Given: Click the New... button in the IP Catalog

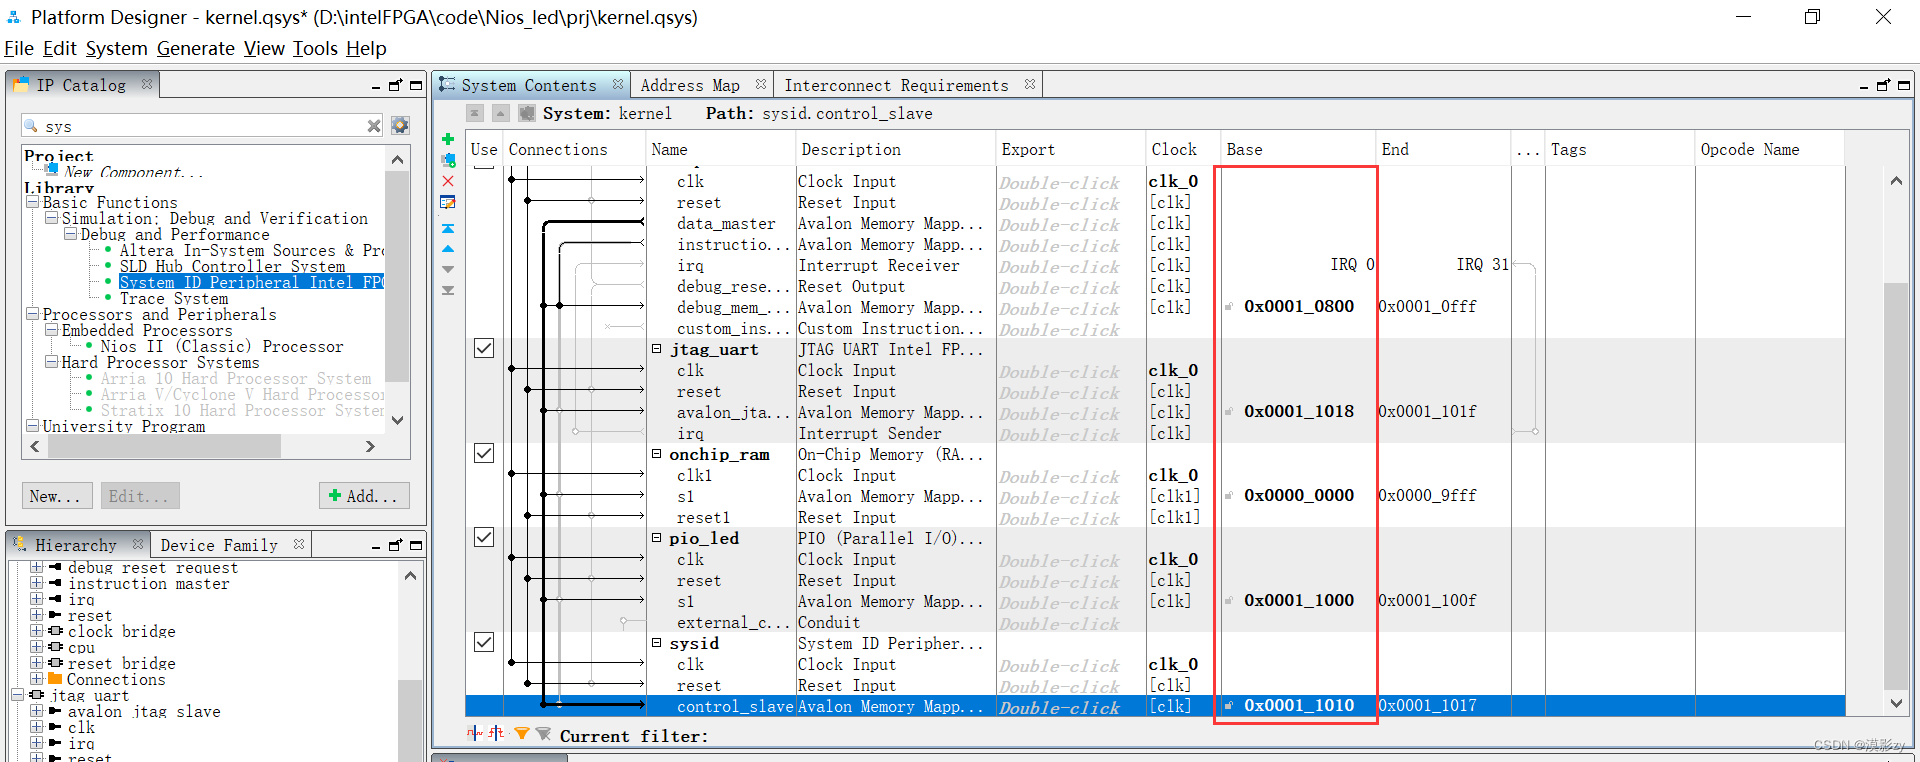Looking at the screenshot, I should point(57,496).
